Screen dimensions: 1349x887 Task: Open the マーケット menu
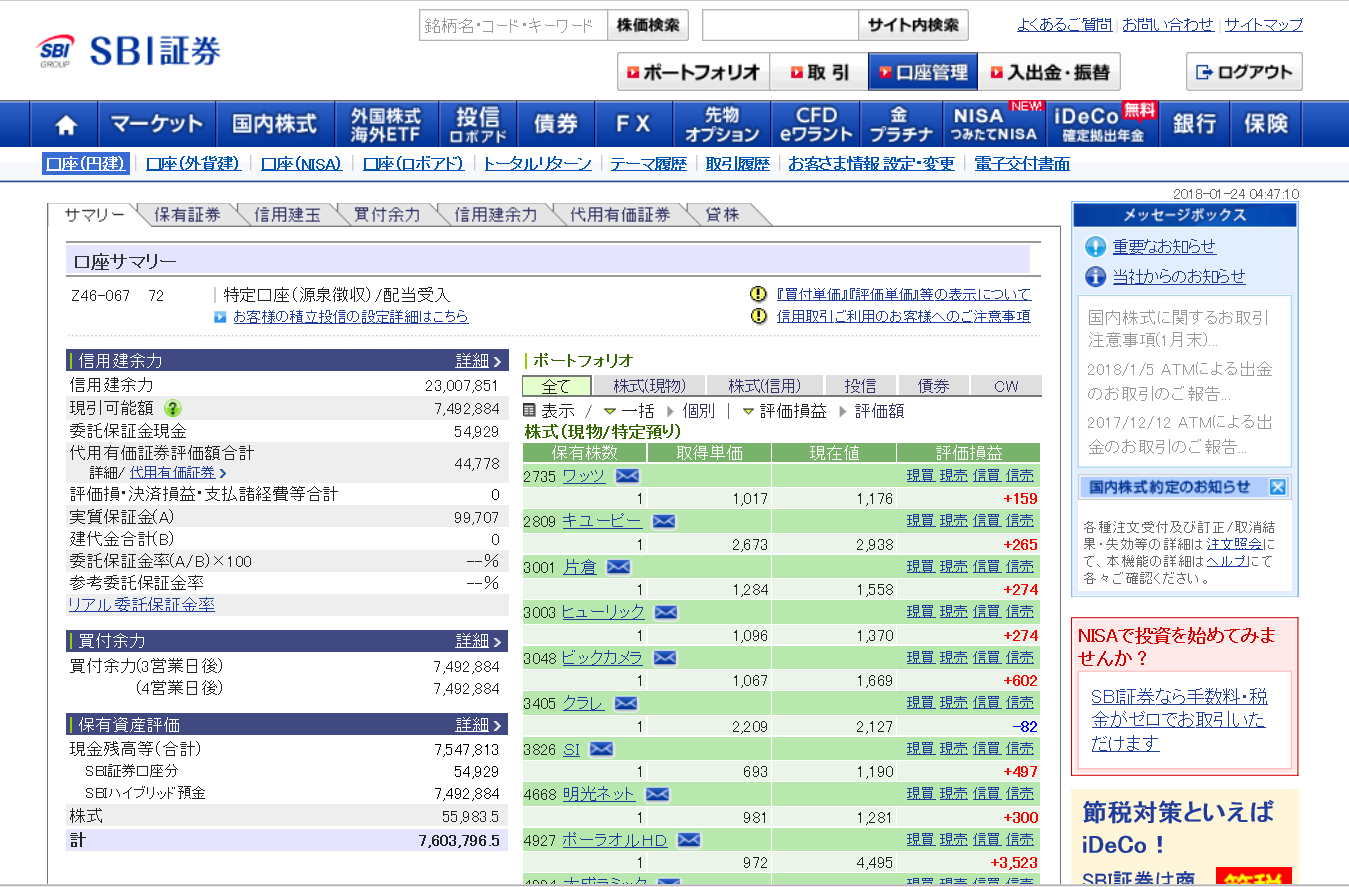[x=157, y=124]
